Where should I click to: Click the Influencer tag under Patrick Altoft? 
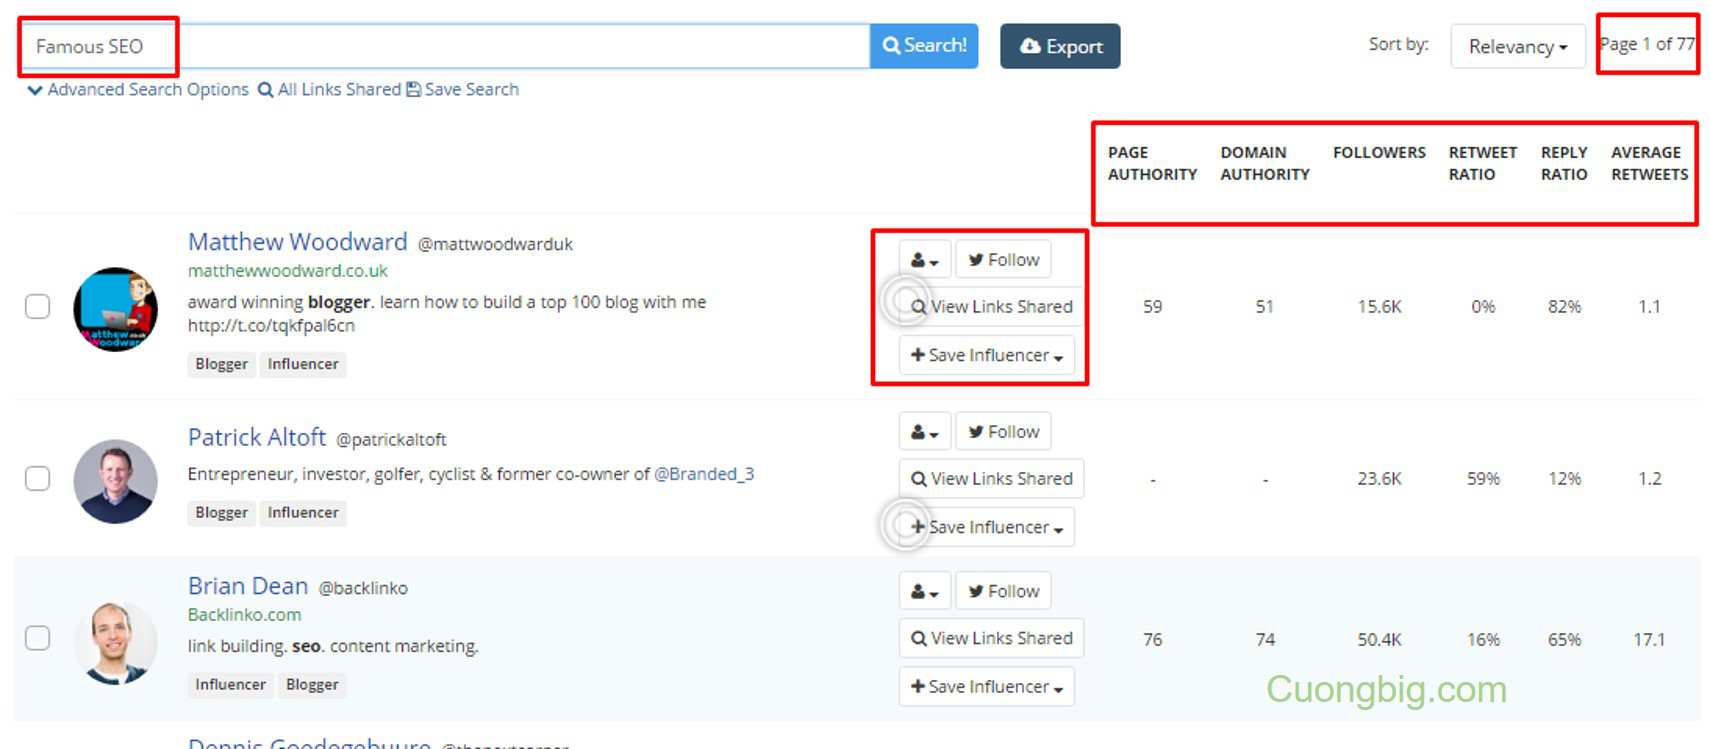click(x=303, y=512)
